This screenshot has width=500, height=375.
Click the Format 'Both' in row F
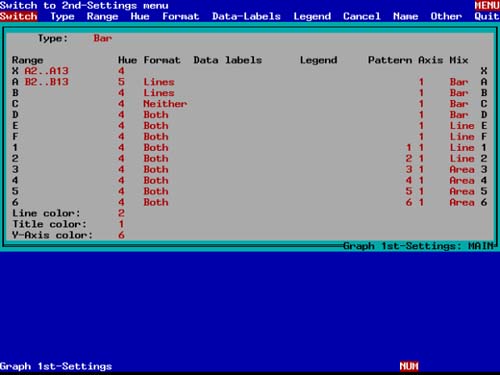[156, 137]
